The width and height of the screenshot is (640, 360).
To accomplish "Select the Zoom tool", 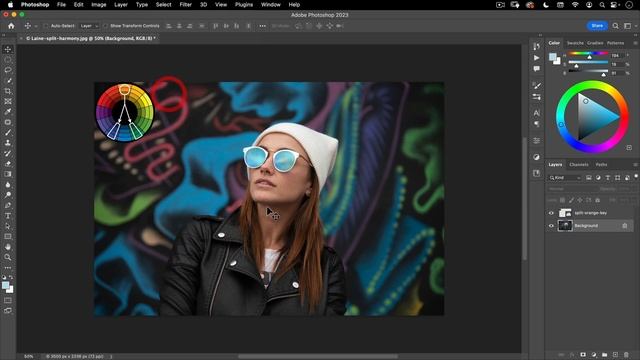I will (8, 258).
